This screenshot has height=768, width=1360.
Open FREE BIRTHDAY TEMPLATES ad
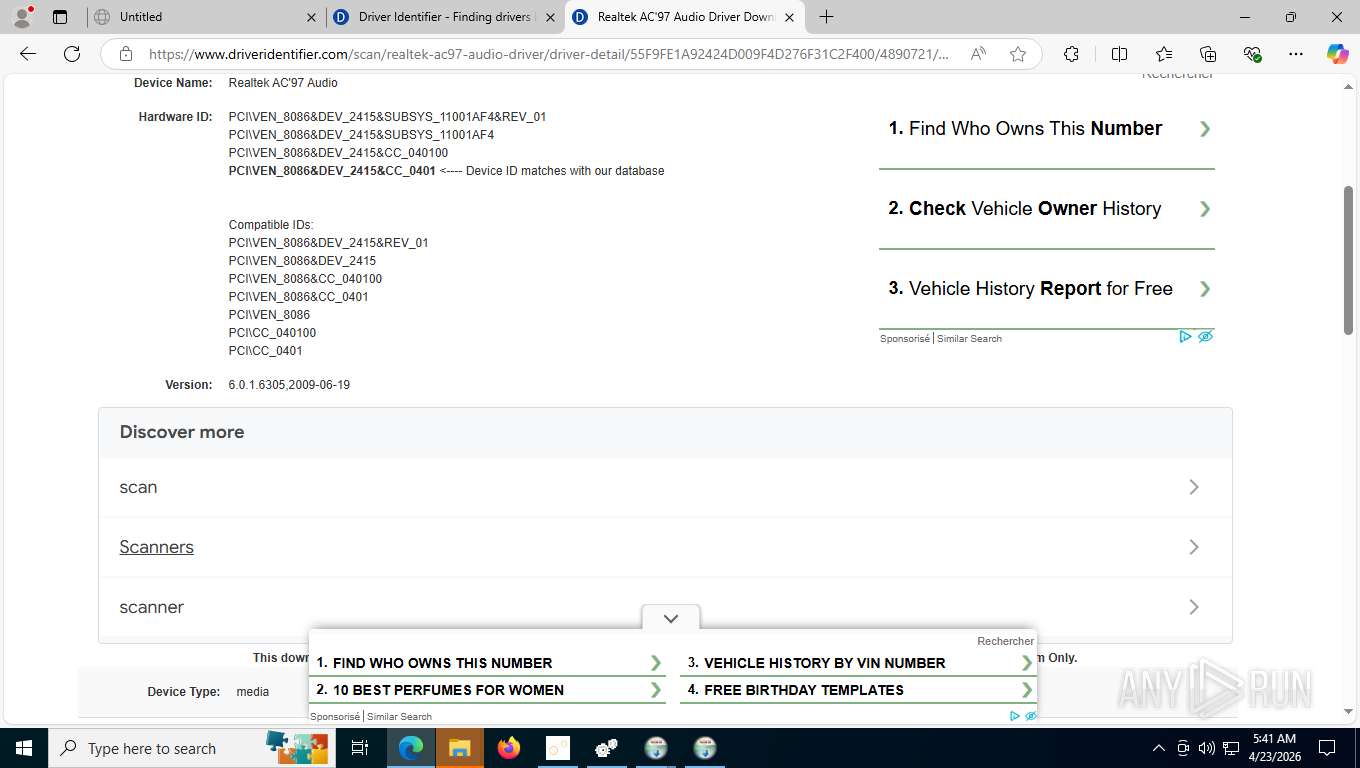point(859,690)
